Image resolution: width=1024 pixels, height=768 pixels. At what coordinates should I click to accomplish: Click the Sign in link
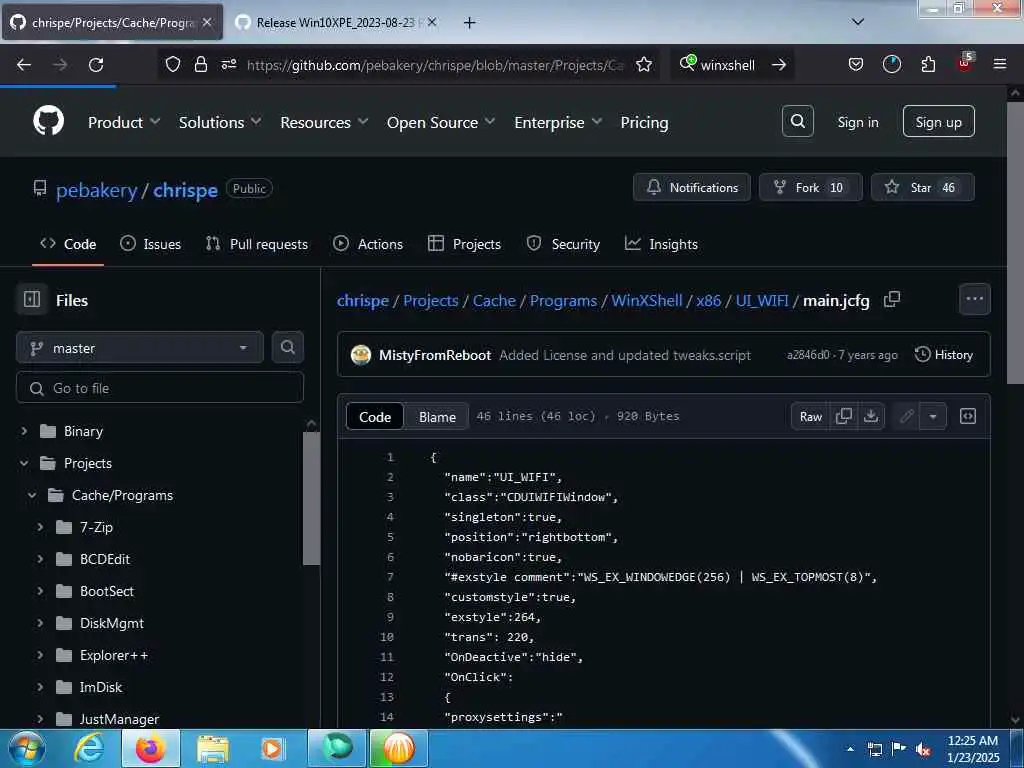[857, 122]
